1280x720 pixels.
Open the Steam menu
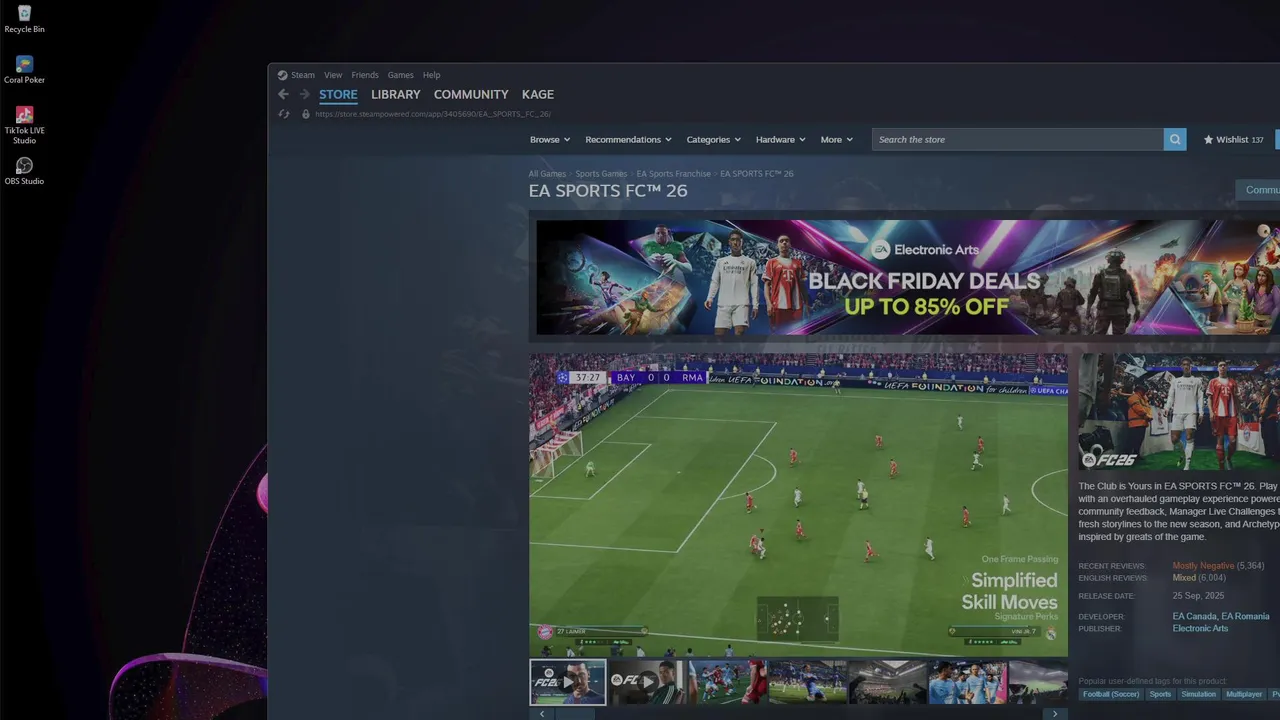point(302,75)
